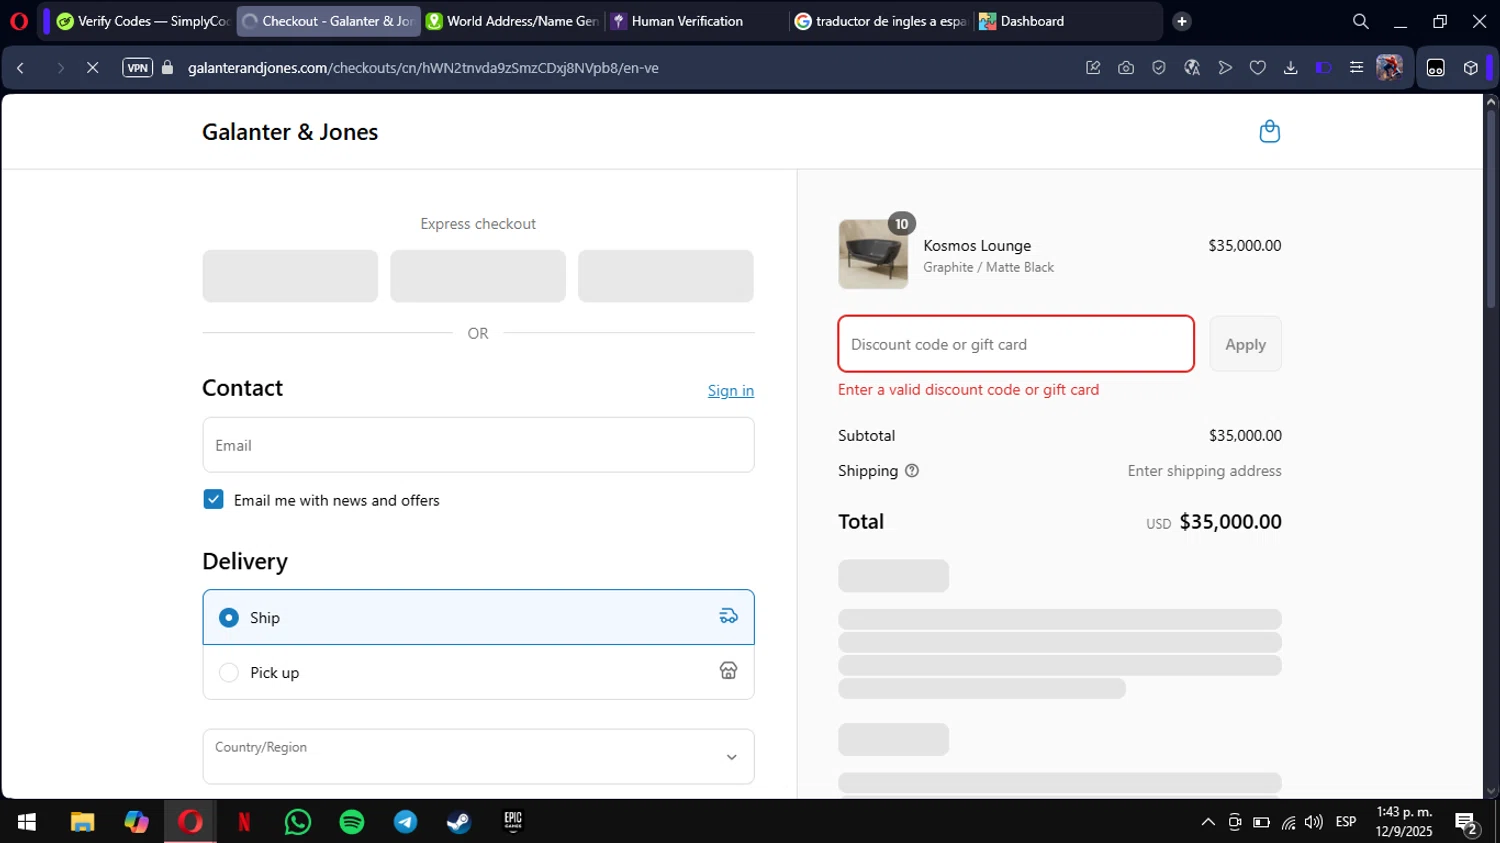Click the translate page globe icon
The image size is (1500, 843).
1192,68
